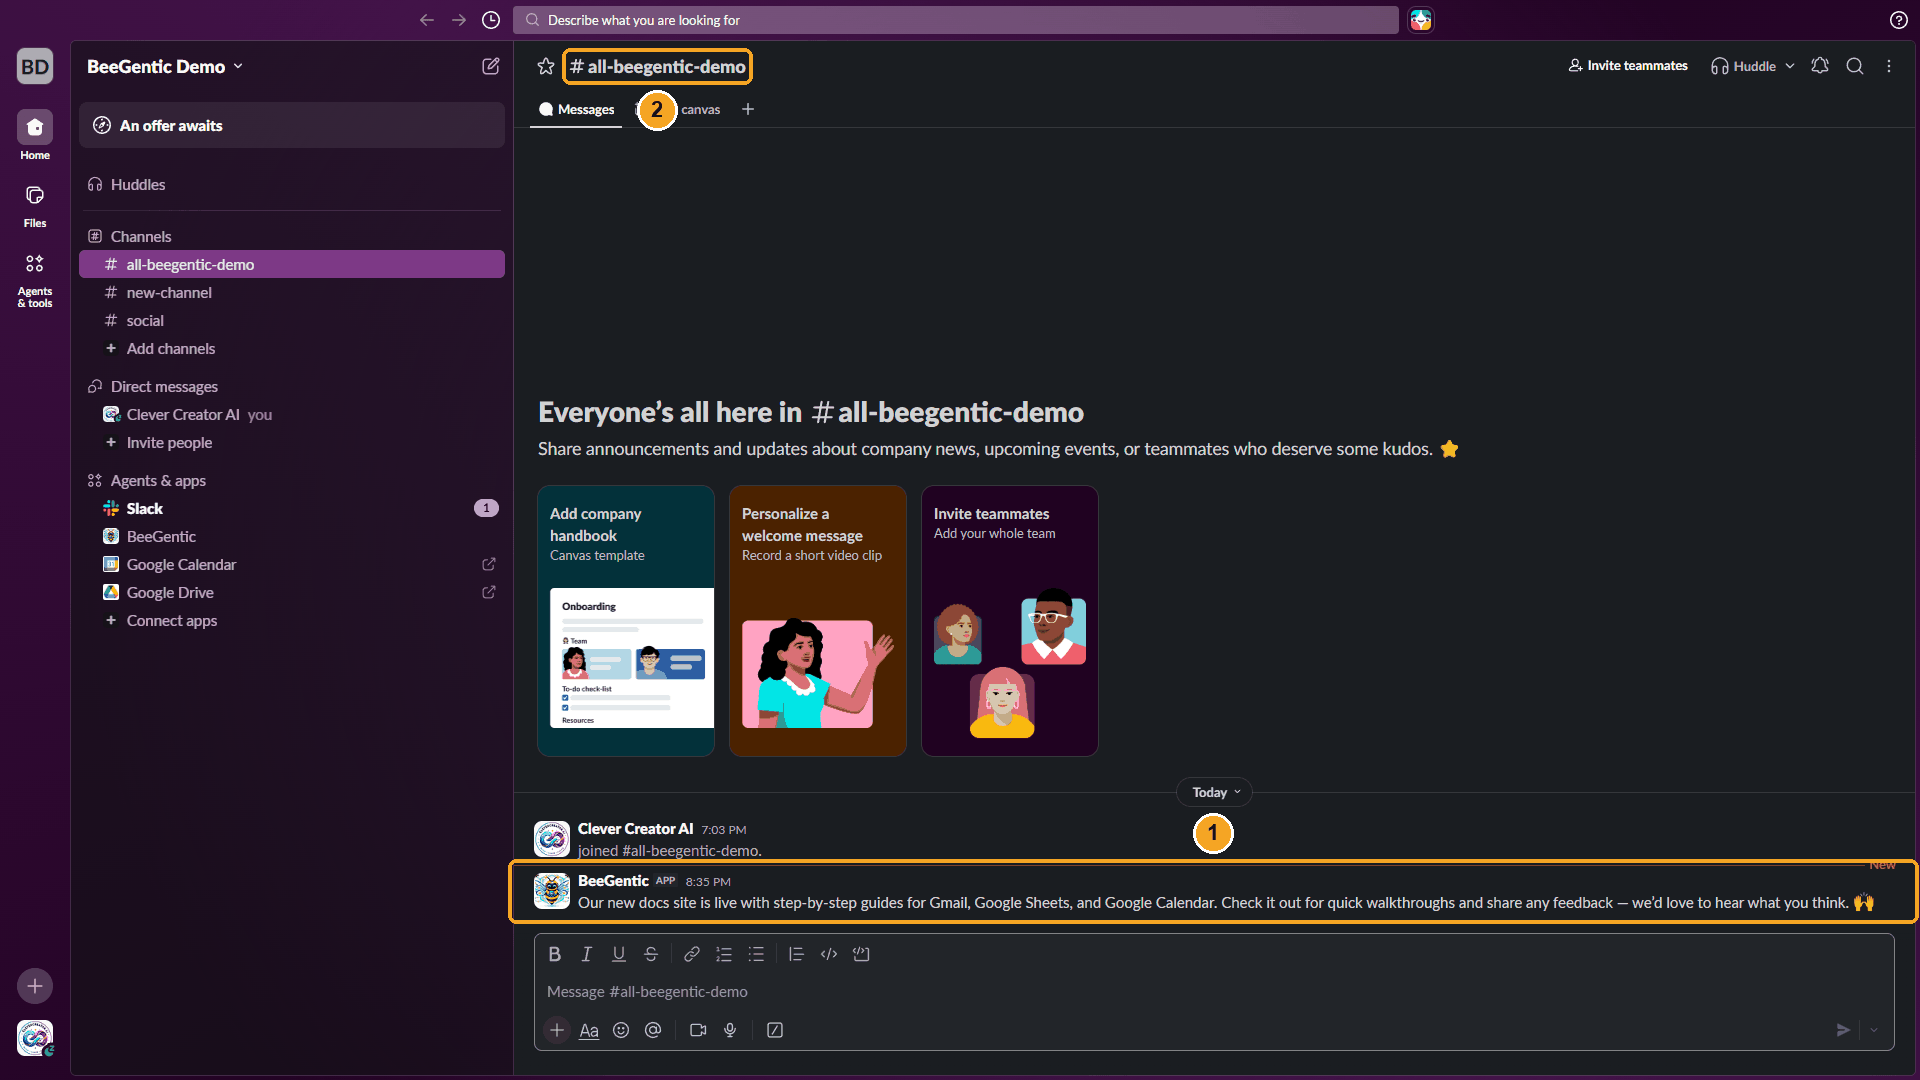This screenshot has height=1080, width=1920.
Task: Open the BeeGentic app in sidebar
Action: click(x=292, y=537)
